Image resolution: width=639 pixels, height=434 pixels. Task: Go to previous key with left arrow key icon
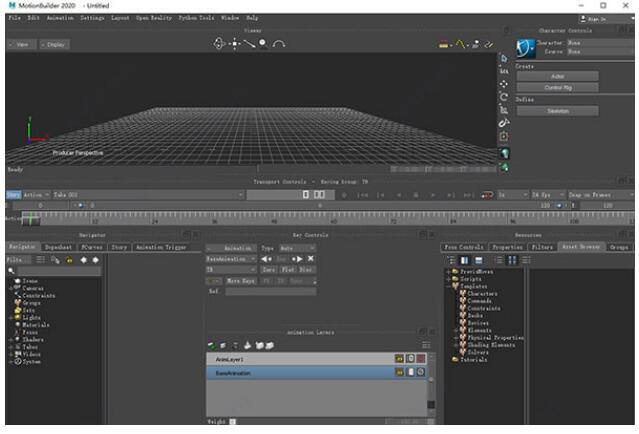point(267,259)
